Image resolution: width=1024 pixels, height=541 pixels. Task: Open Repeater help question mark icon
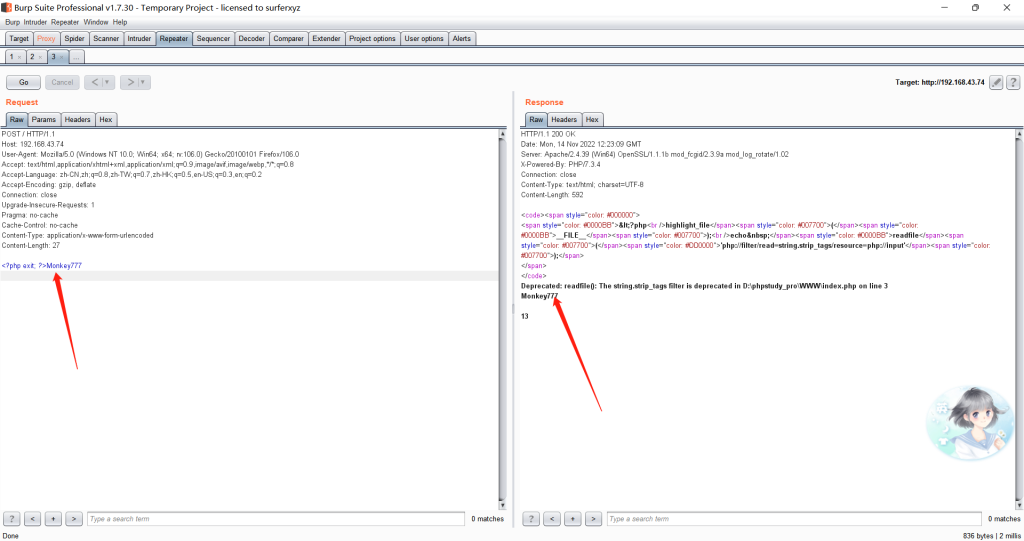[x=1013, y=82]
